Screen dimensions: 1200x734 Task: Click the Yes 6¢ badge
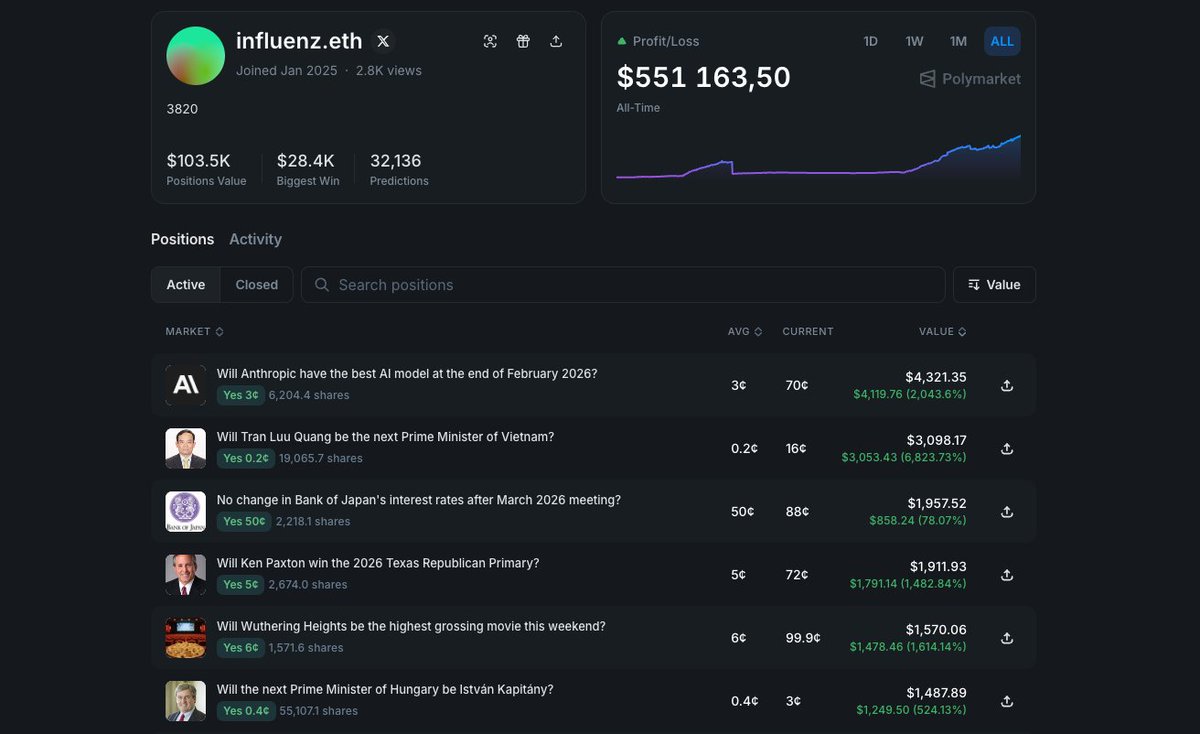(x=241, y=647)
